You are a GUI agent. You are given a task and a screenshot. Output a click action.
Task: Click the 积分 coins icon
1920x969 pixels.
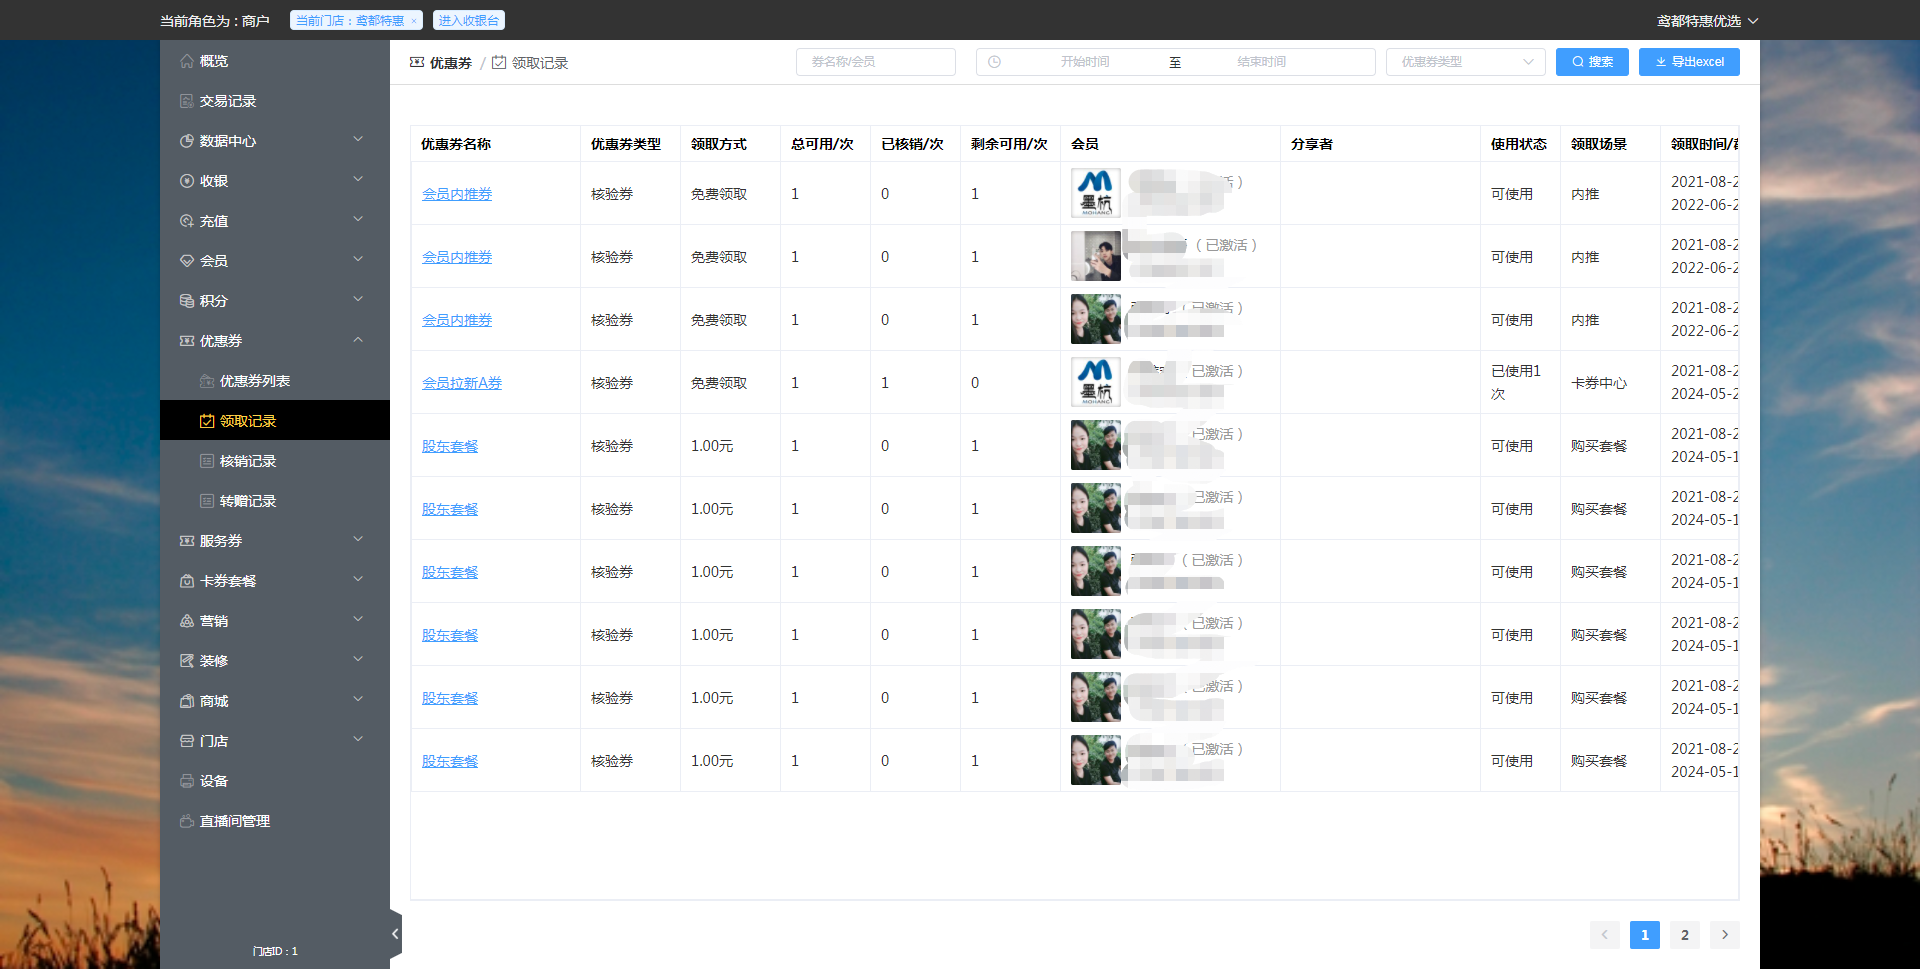point(187,301)
